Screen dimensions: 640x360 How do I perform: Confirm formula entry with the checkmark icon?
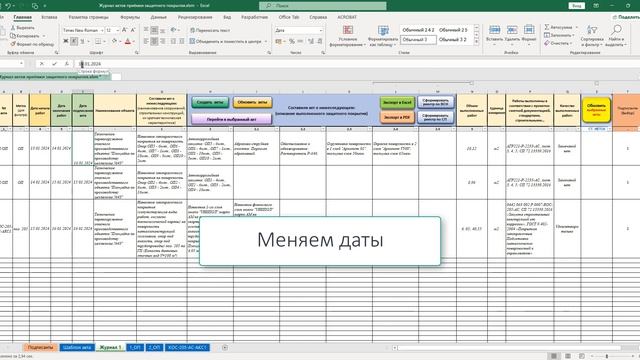tap(54, 64)
